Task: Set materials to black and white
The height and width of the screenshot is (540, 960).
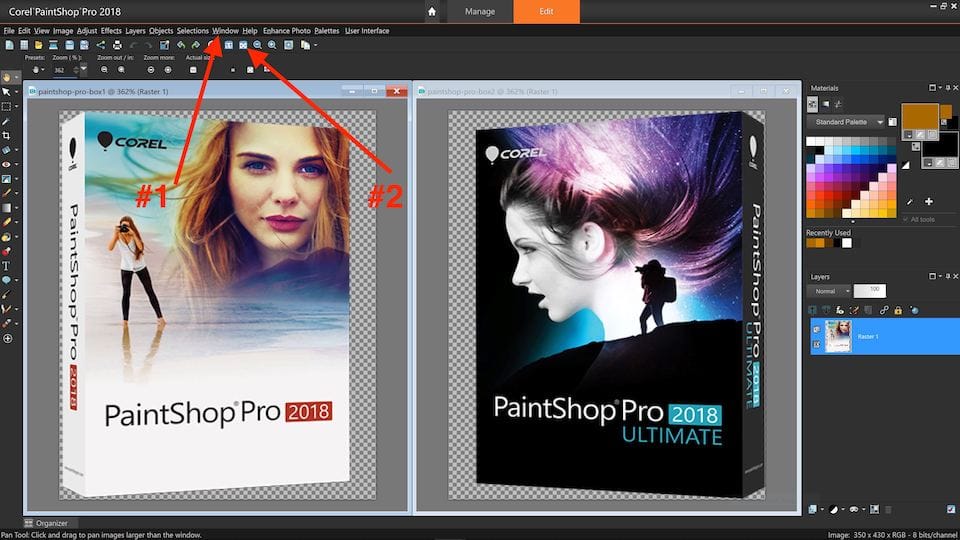Action: coord(906,165)
